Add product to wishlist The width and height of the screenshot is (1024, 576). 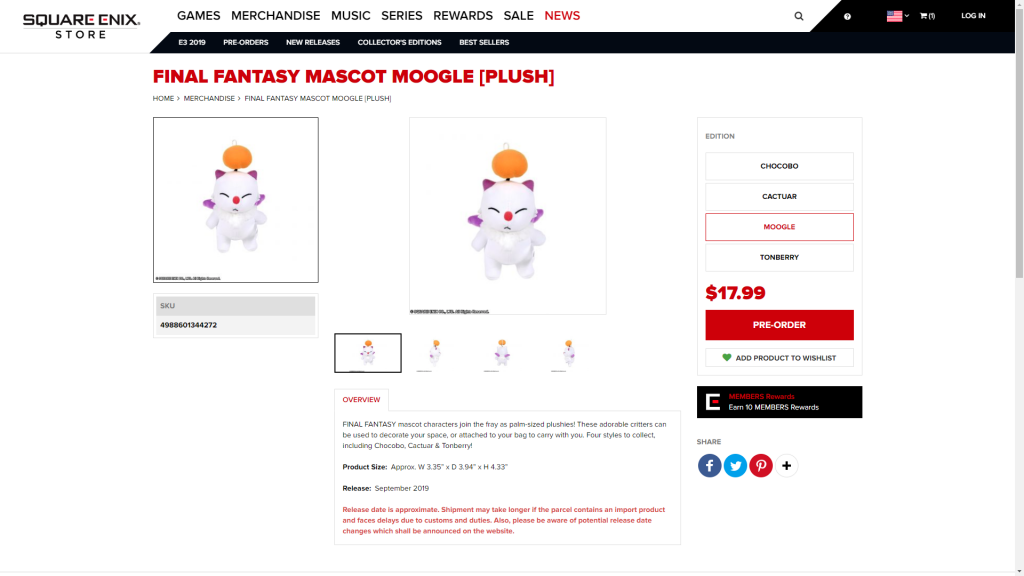[x=779, y=358]
